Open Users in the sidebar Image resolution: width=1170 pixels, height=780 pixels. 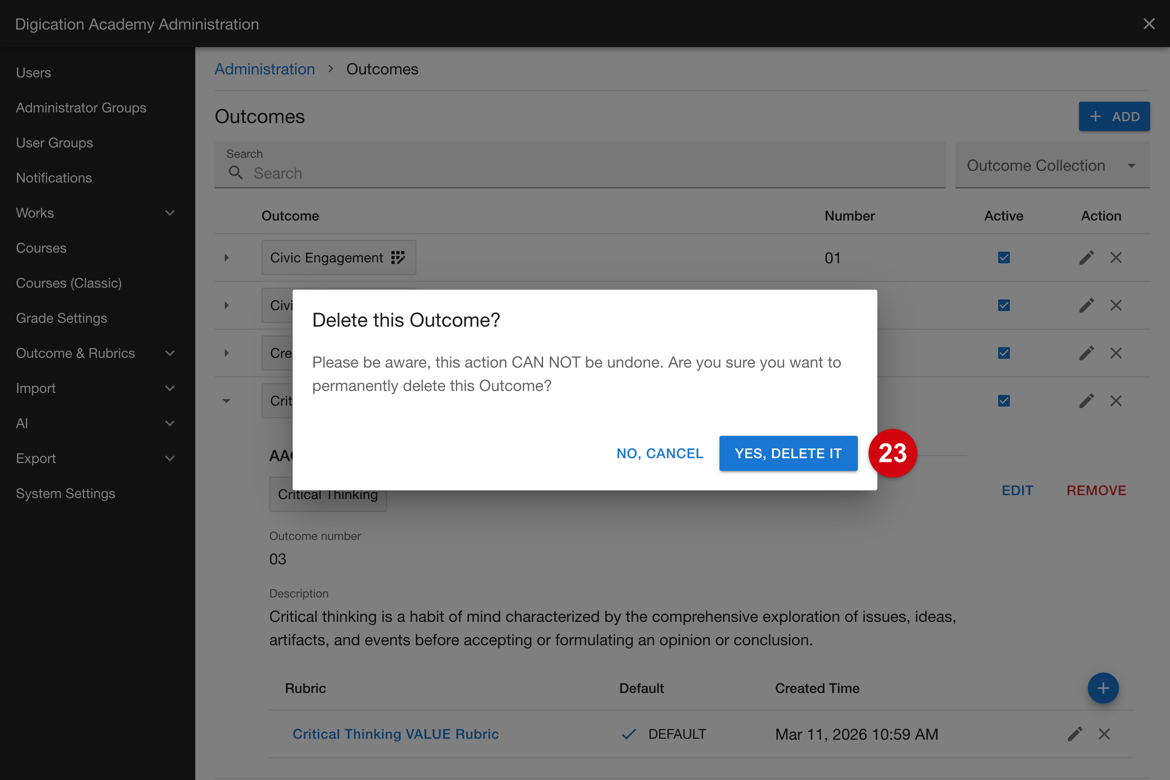(34, 72)
